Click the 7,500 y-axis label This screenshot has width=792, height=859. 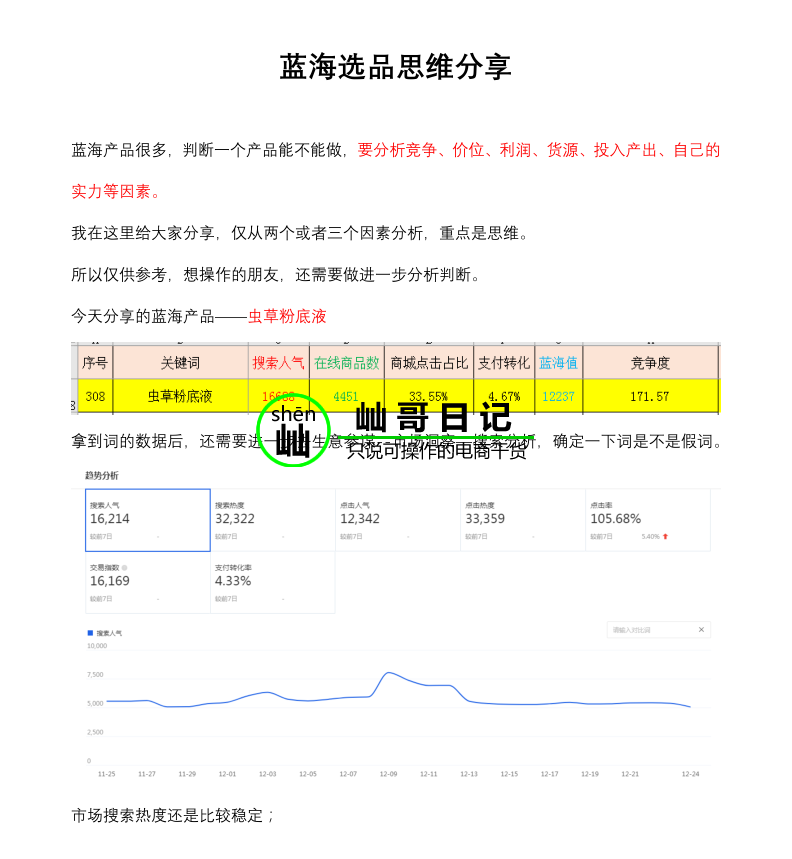[95, 674]
